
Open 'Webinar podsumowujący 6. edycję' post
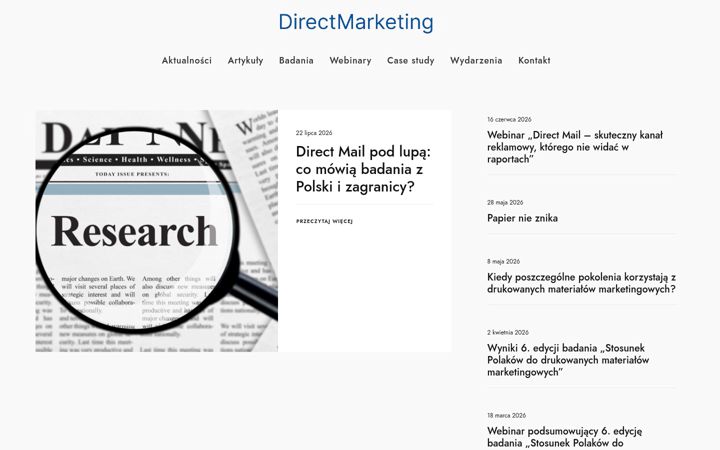(565, 437)
